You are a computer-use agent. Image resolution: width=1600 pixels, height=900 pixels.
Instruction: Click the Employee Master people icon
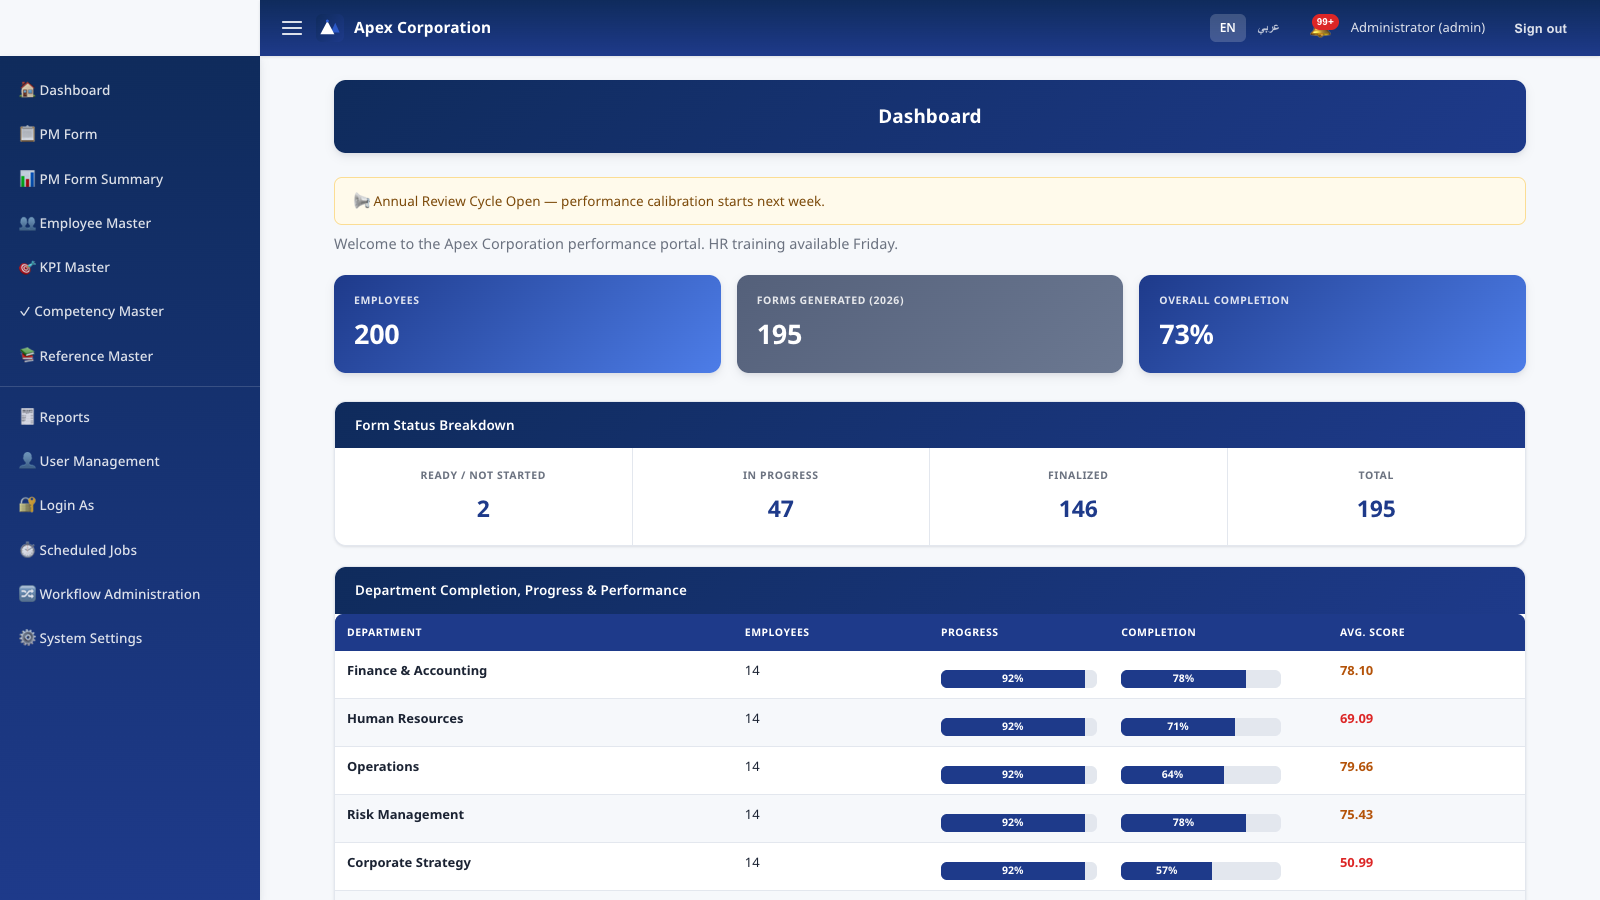[27, 223]
